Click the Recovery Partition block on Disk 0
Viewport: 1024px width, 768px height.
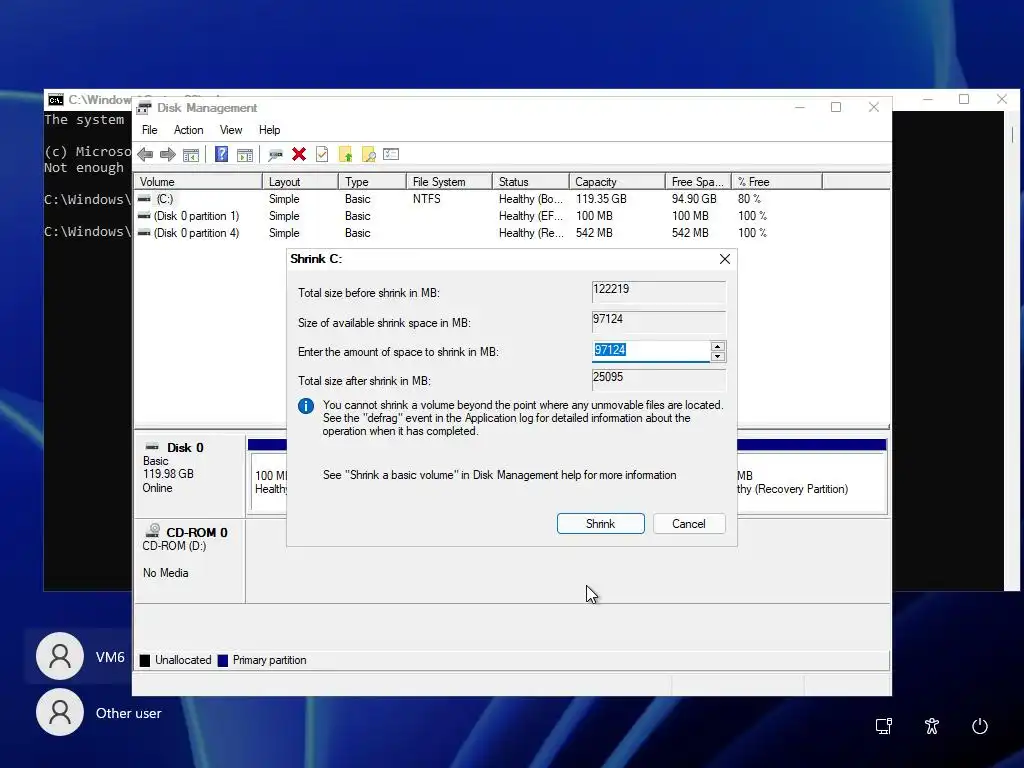tap(811, 482)
